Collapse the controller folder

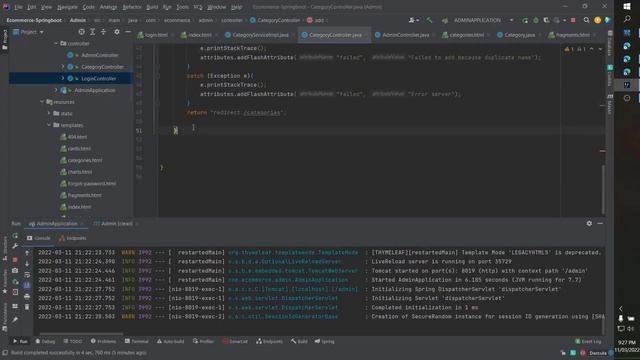(x=56, y=43)
